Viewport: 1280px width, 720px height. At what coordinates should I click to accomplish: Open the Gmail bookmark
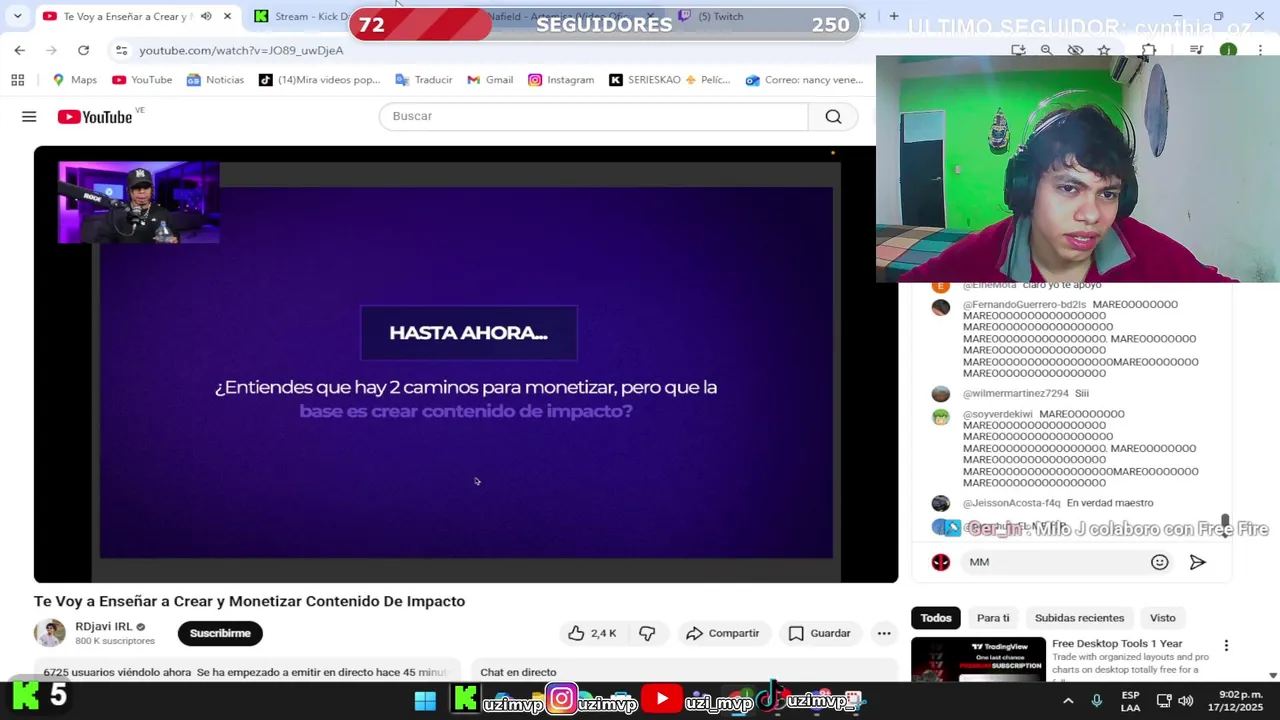coord(489,80)
